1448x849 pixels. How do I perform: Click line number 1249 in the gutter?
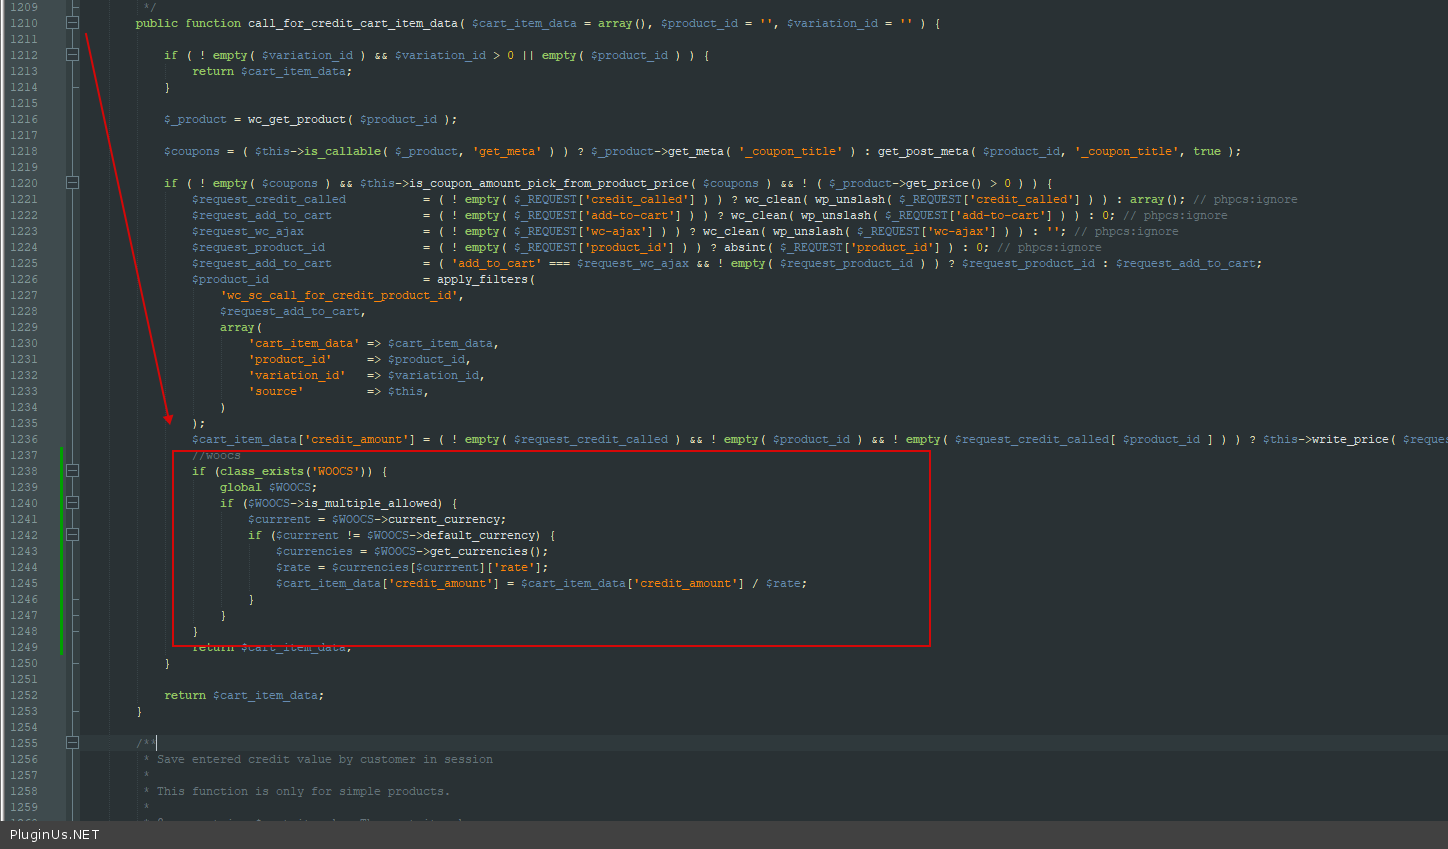click(24, 647)
